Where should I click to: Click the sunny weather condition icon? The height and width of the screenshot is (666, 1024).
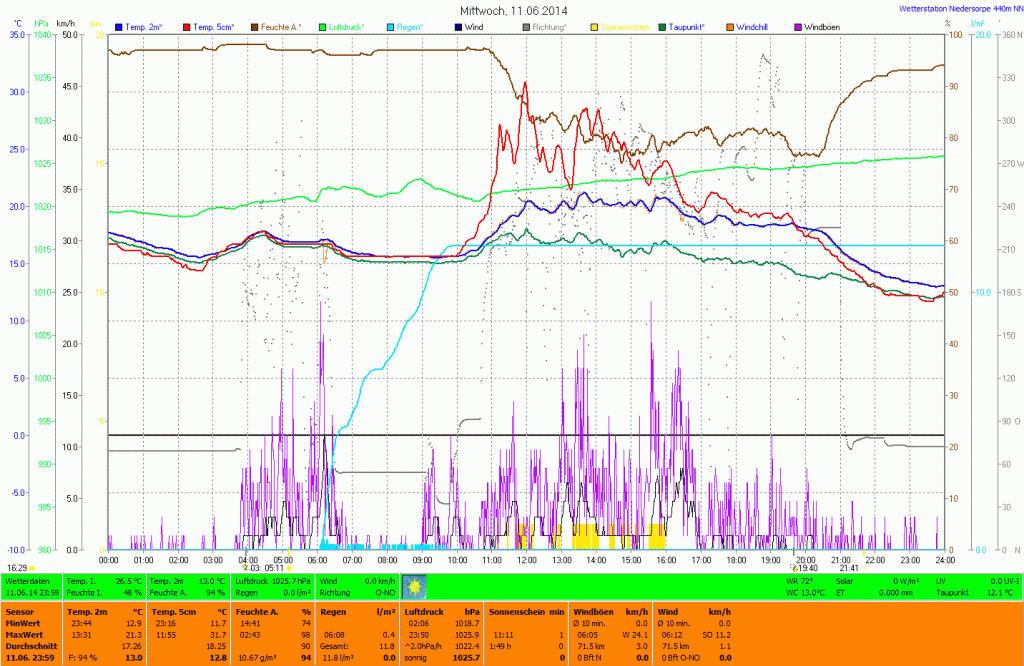(413, 585)
